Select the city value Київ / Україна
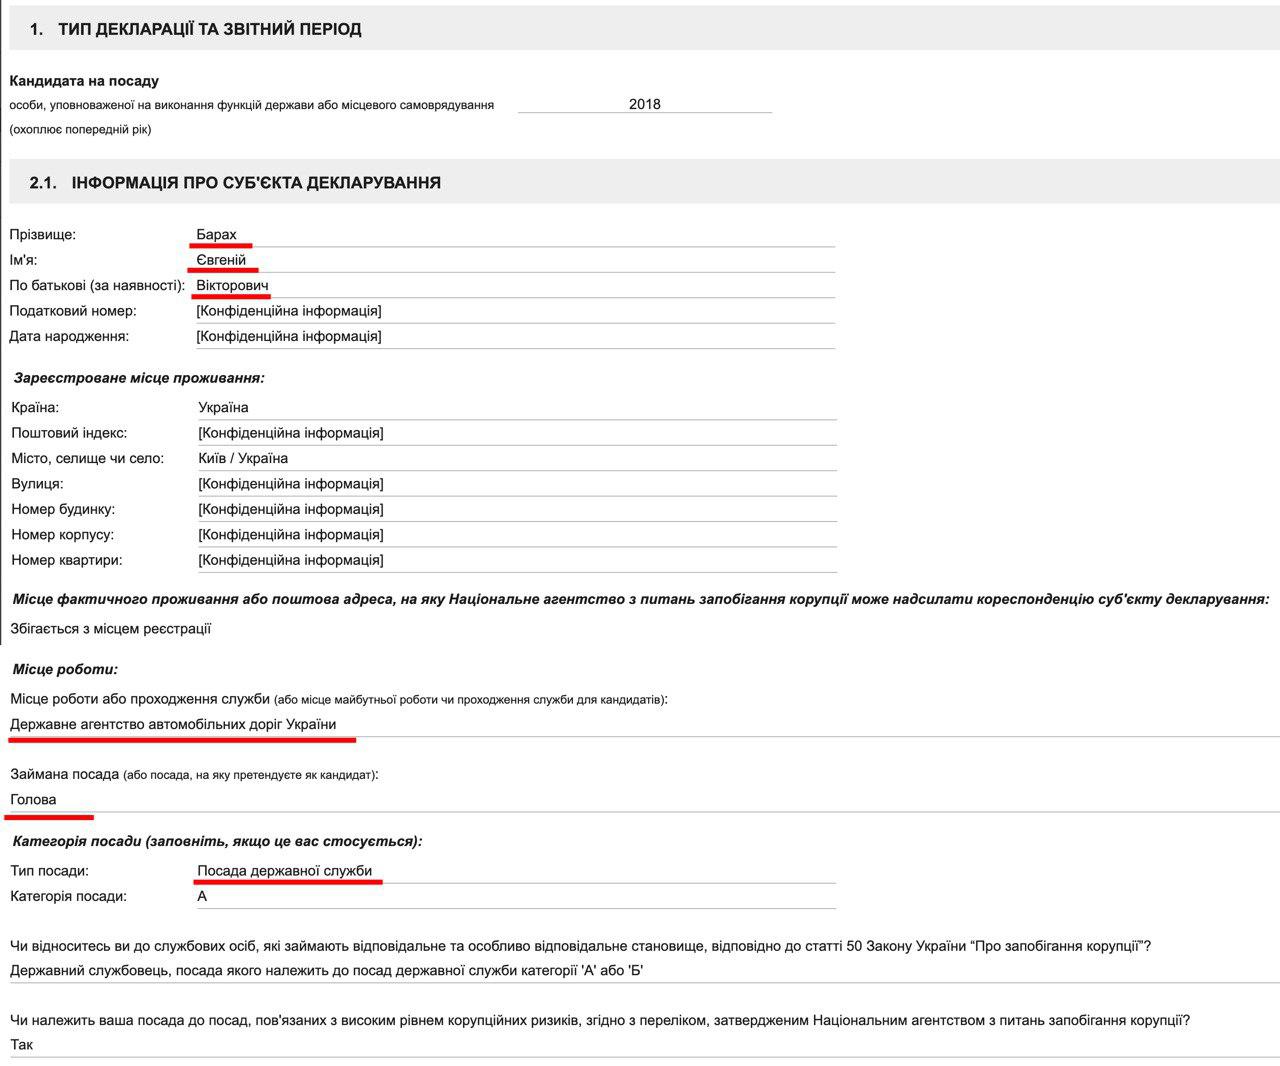1280x1066 pixels. [243, 458]
